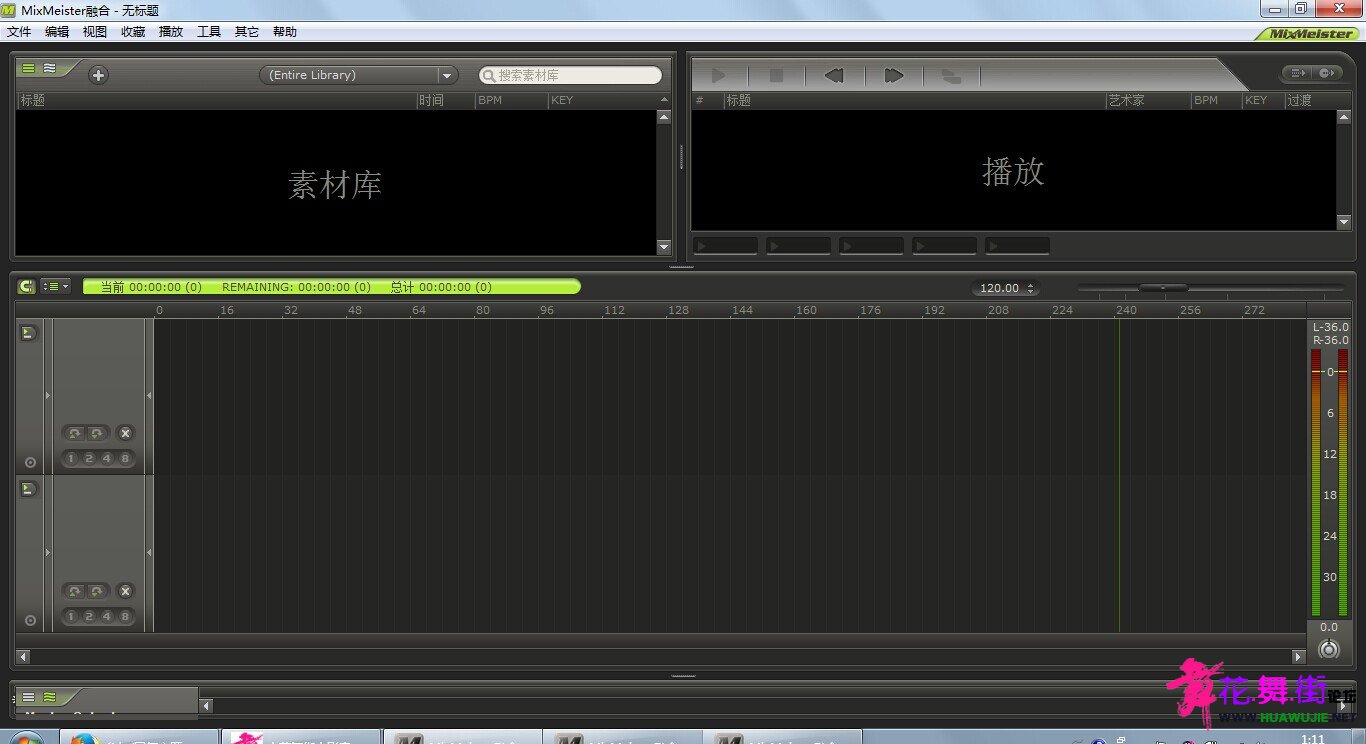Viewport: 1366px width, 744px height.
Task: Click the master volume knob
Action: tap(1328, 648)
